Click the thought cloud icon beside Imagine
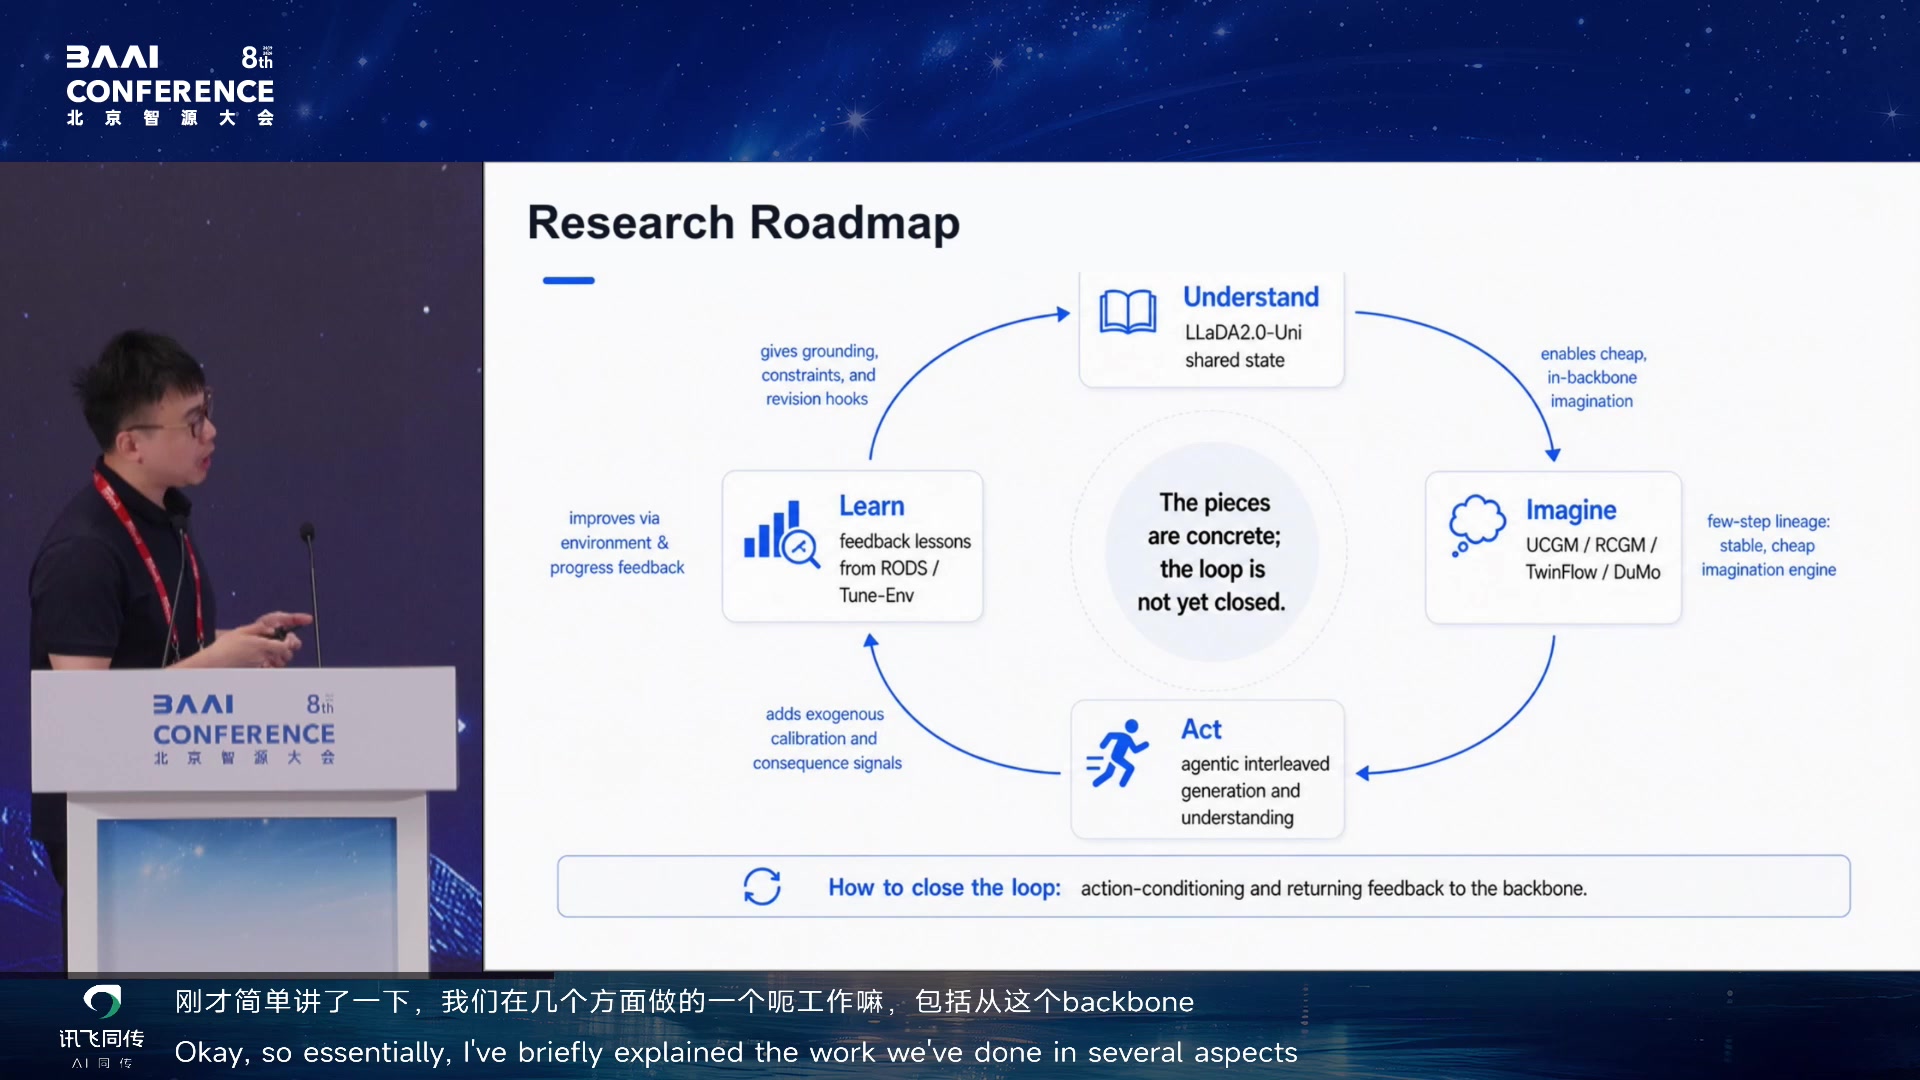 click(1476, 524)
